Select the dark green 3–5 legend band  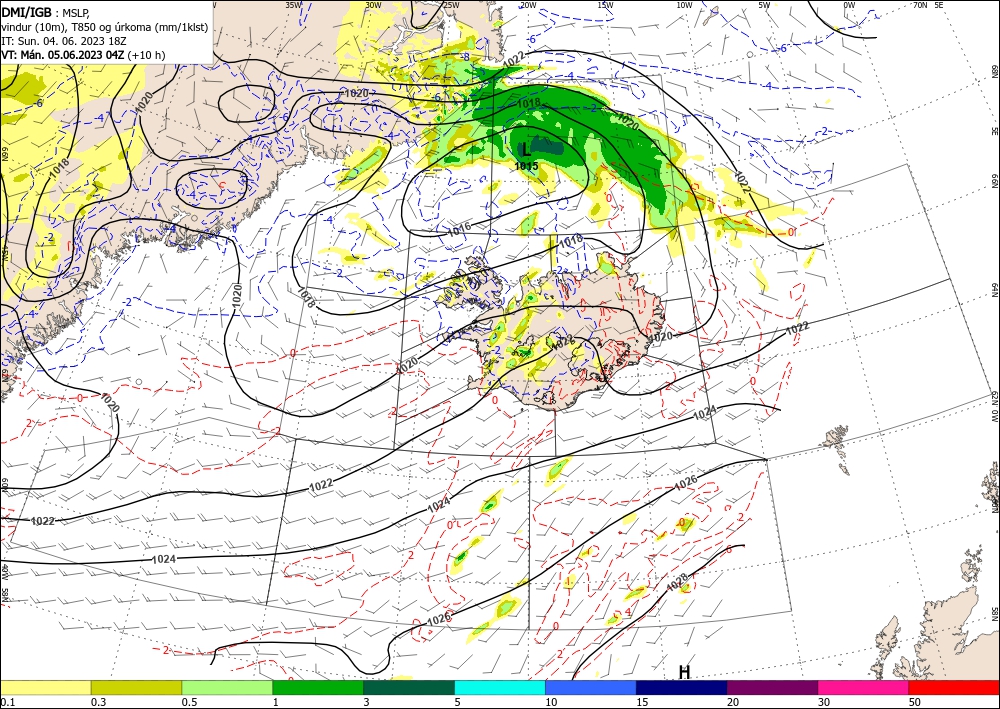click(409, 687)
